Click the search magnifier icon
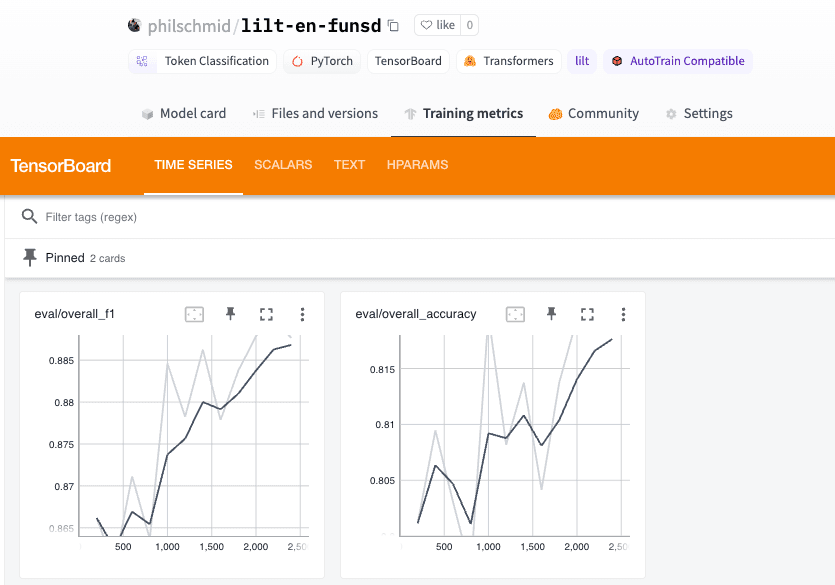The height and width of the screenshot is (585, 835). tap(29, 217)
